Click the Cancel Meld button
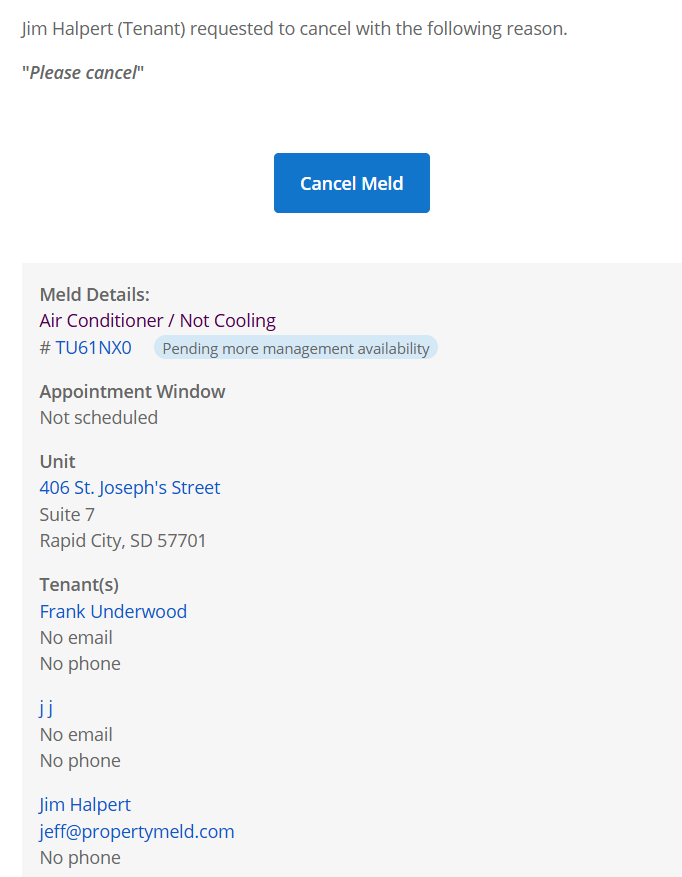 coord(351,183)
